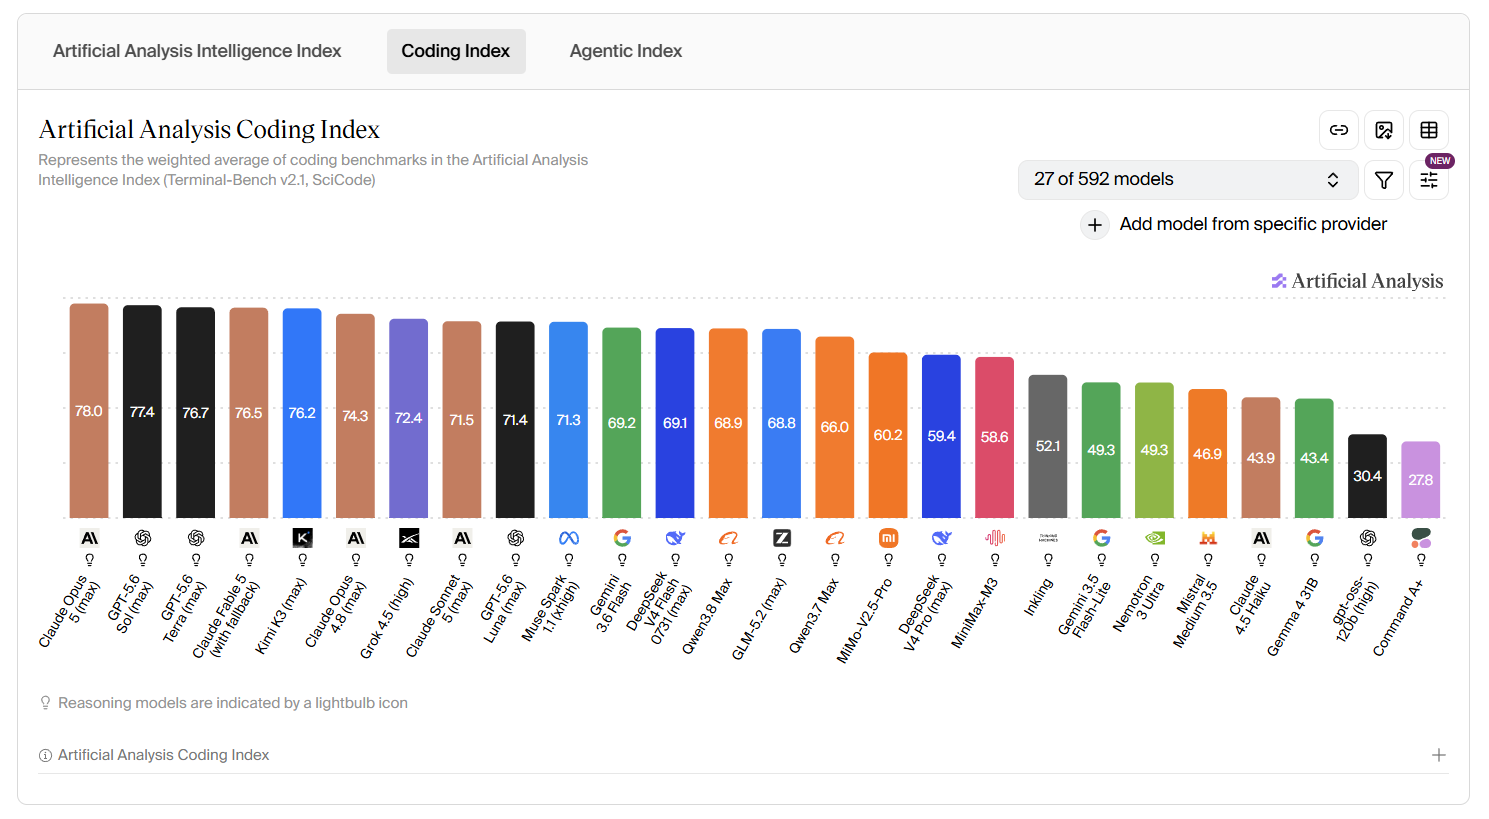This screenshot has width=1489, height=819.
Task: Click the Artificial Analysis watermark logo
Action: (1357, 281)
